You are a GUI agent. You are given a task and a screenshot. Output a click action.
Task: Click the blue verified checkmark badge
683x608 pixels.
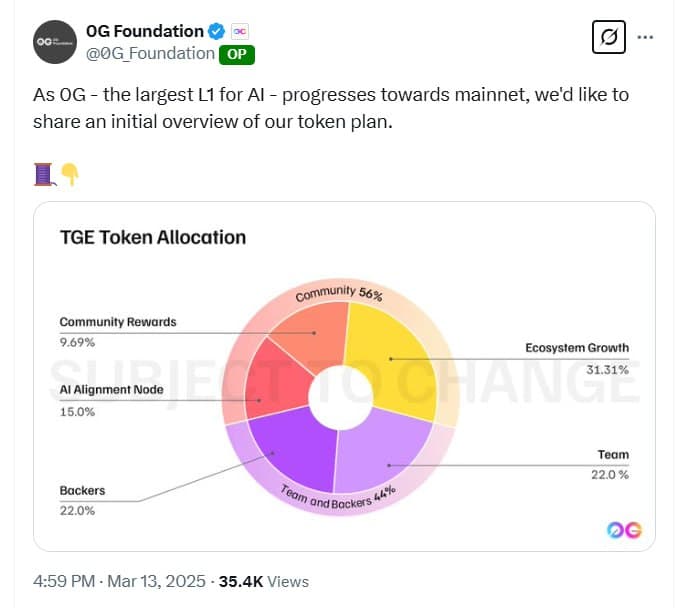pyautogui.click(x=216, y=32)
